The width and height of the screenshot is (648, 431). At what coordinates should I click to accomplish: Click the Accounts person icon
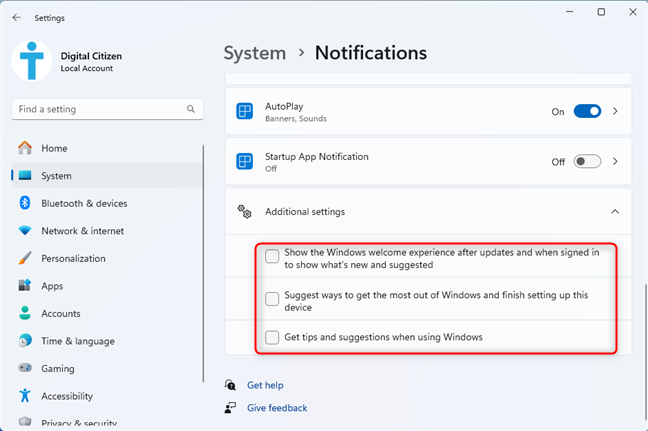pyautogui.click(x=25, y=313)
